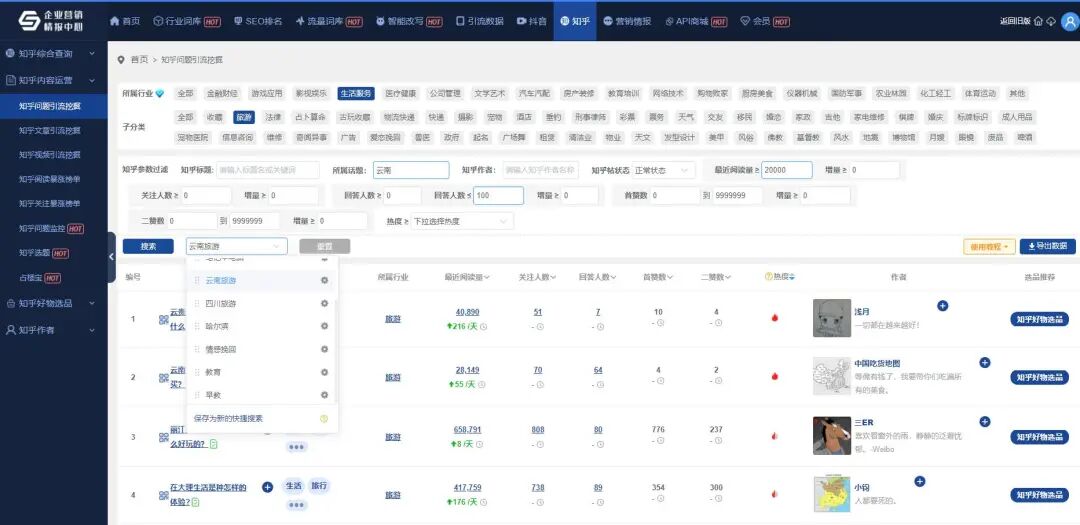Click plus icon next to author 浅月
Image resolution: width=1080 pixels, height=525 pixels.
(x=942, y=306)
